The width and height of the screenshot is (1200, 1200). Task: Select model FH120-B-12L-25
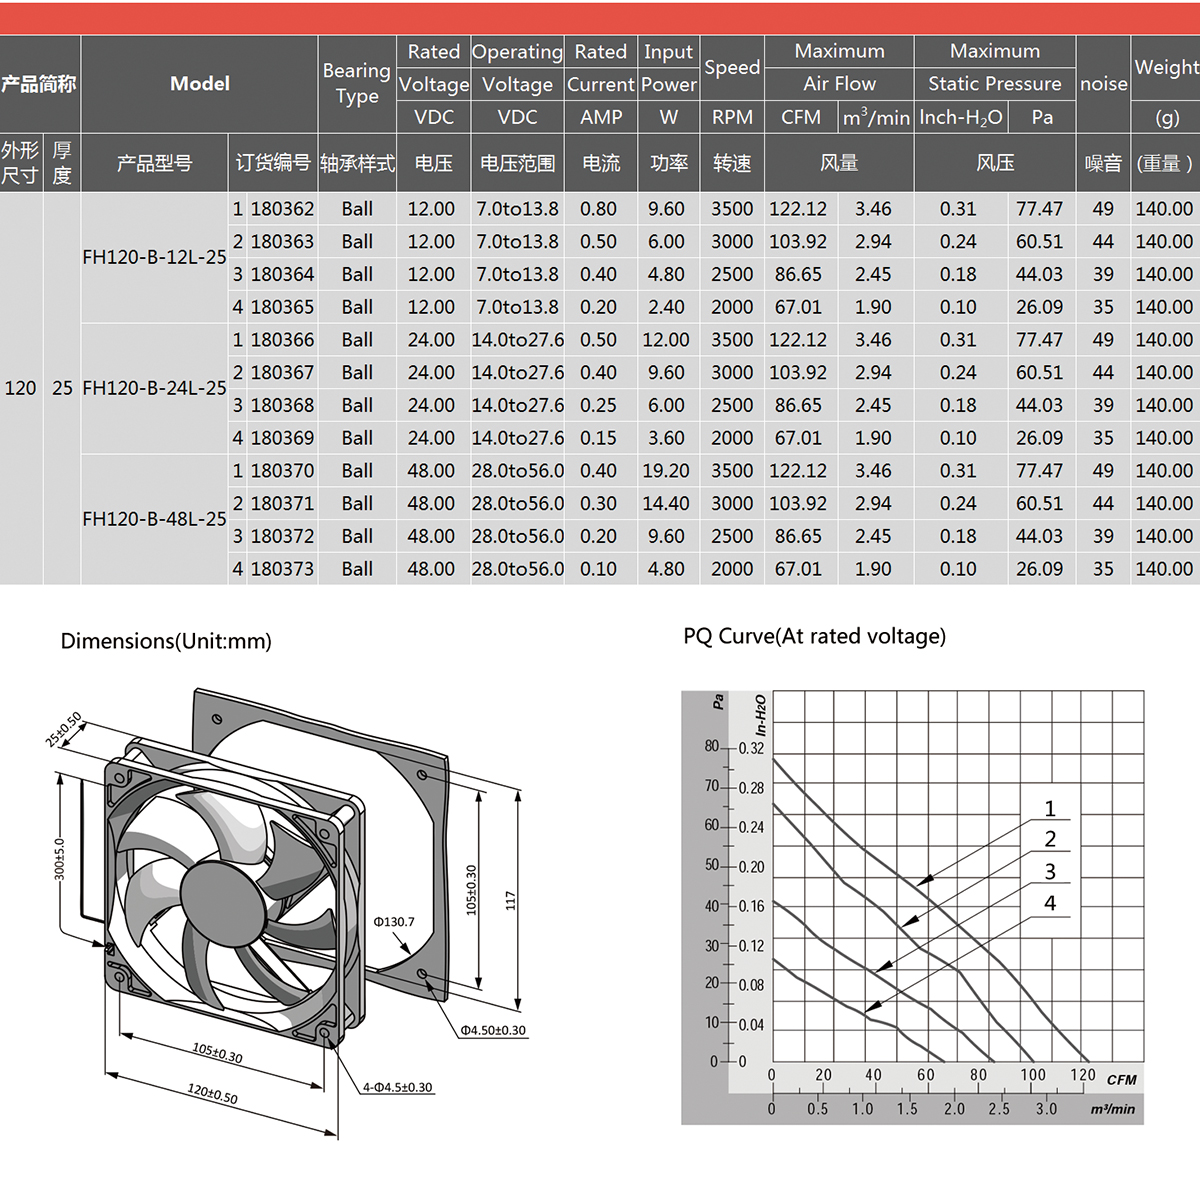click(154, 257)
